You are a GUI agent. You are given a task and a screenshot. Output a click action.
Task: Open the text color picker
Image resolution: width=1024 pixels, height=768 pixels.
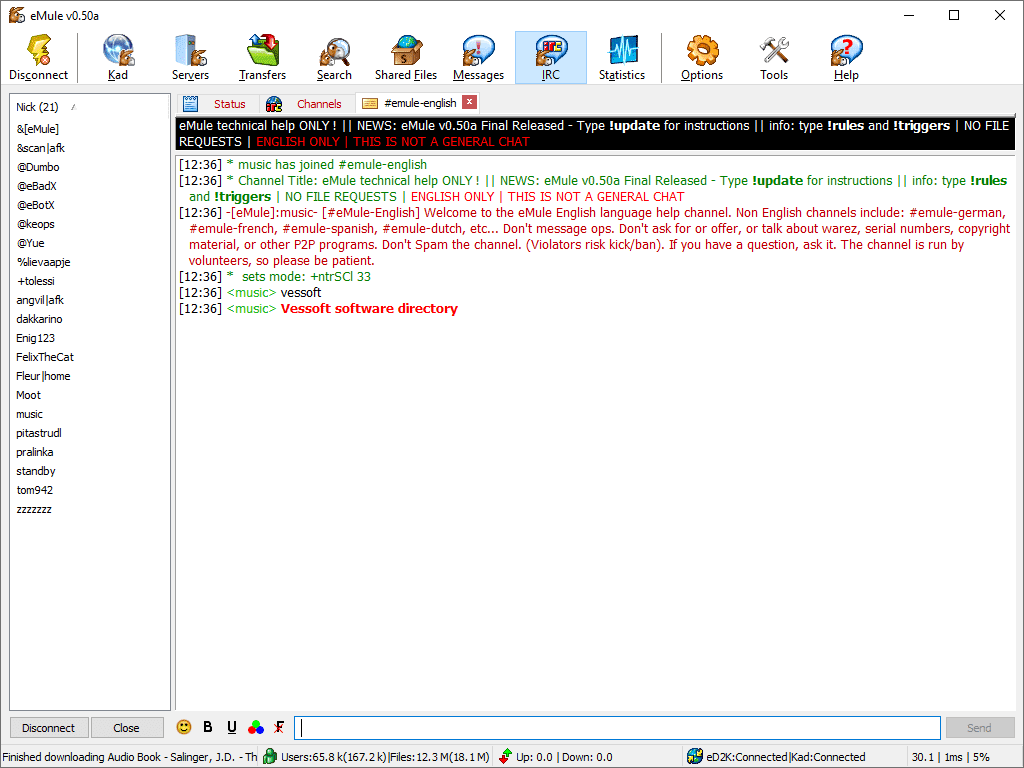pos(256,727)
